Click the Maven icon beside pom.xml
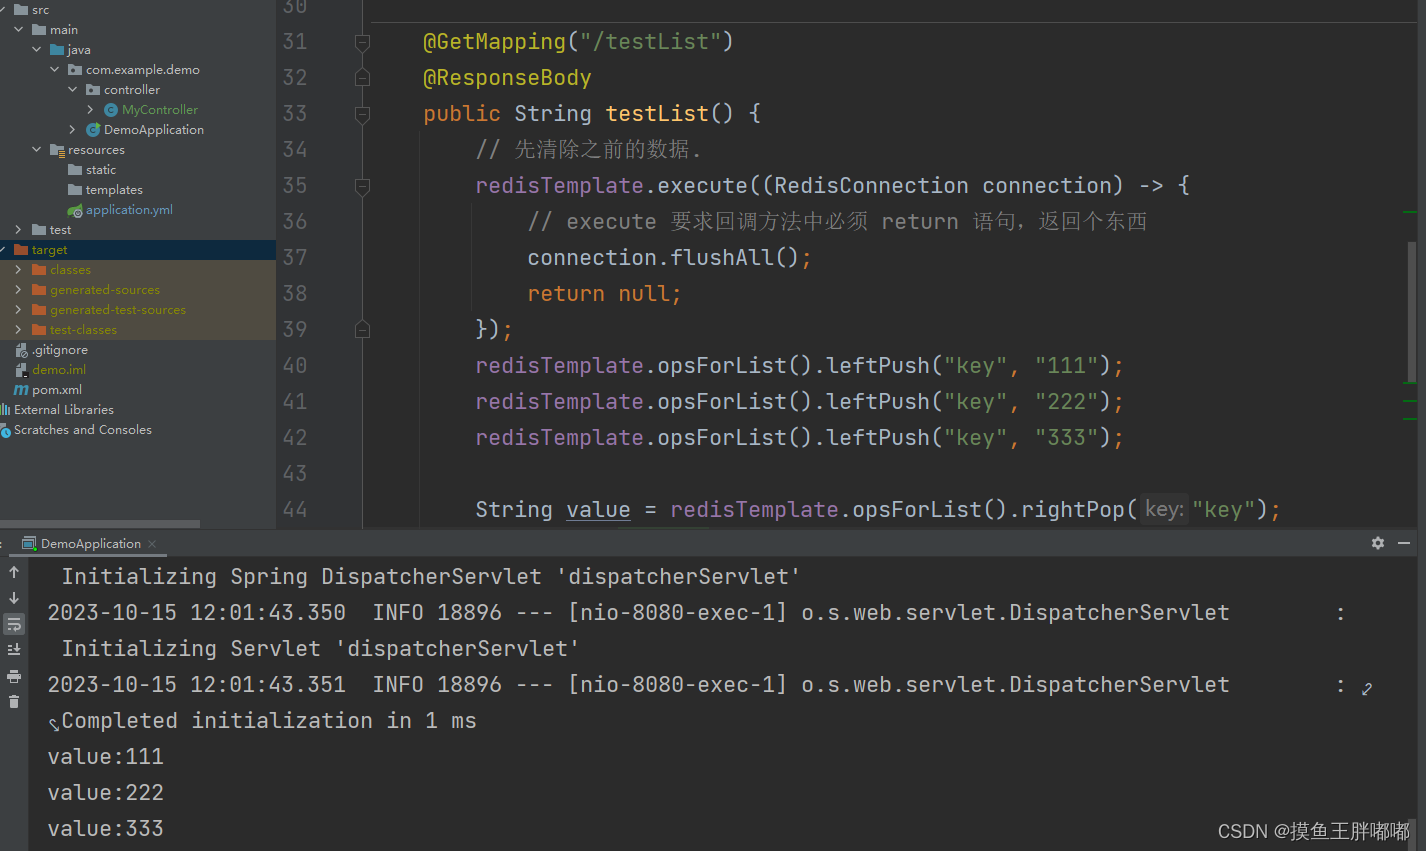This screenshot has height=851, width=1426. [21, 390]
